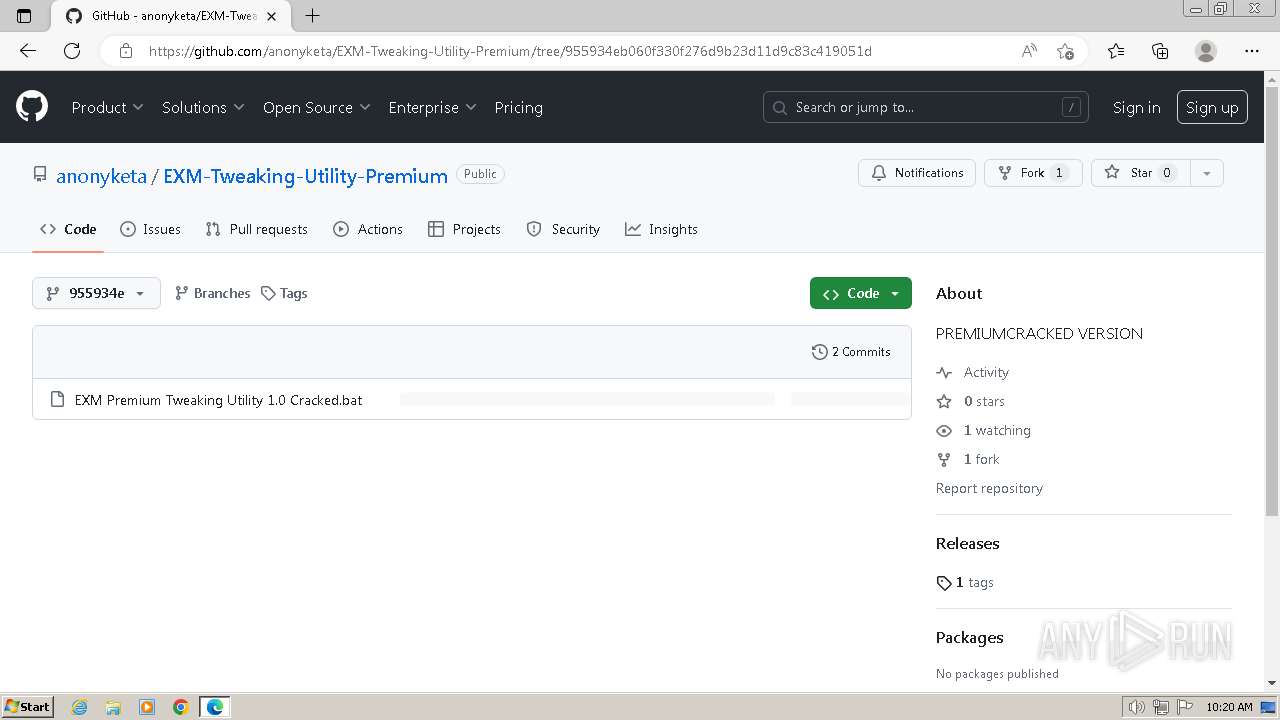The width and height of the screenshot is (1280, 720).
Task: Open the green Code dropdown button
Action: (x=861, y=293)
